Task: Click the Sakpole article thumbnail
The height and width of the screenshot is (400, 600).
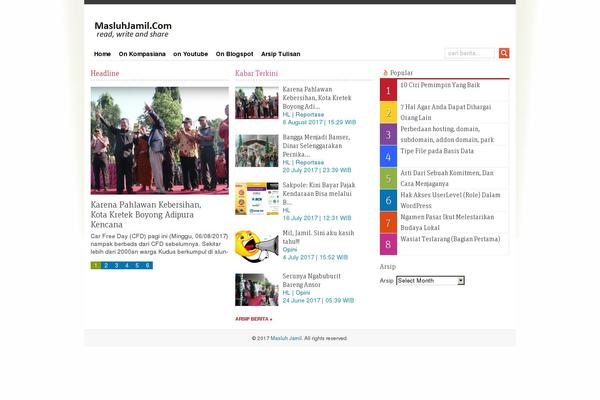Action: pos(257,199)
